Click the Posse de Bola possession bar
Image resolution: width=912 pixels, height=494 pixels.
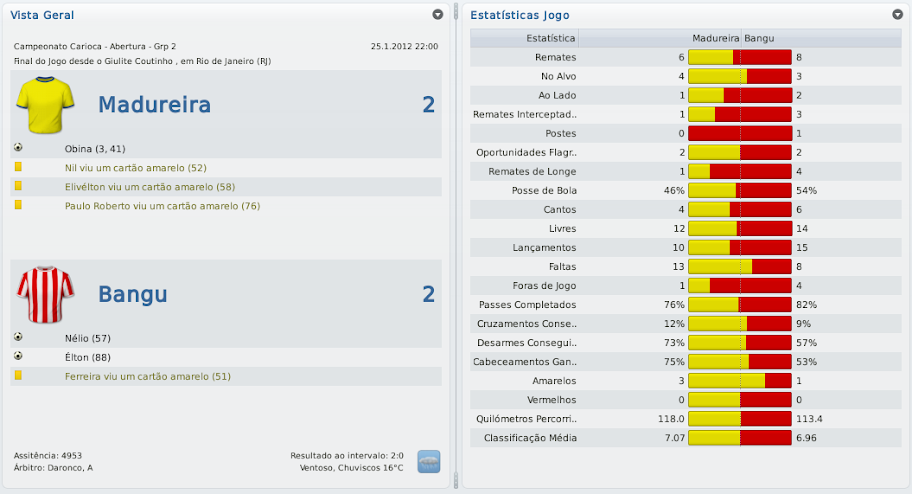pyautogui.click(x=740, y=190)
